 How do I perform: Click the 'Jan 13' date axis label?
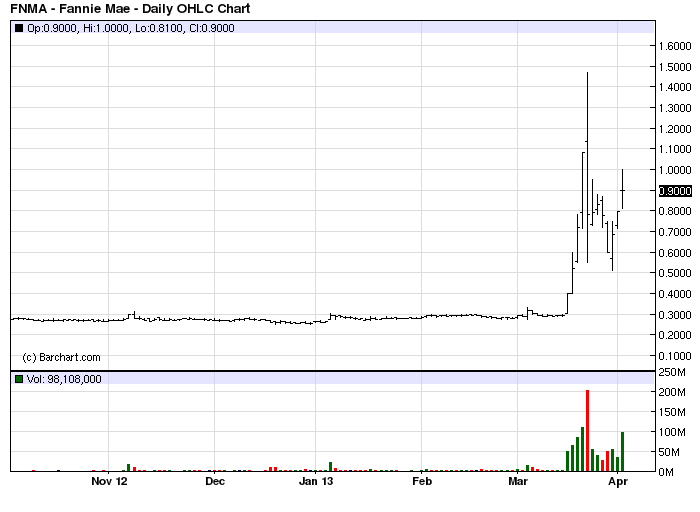point(316,482)
